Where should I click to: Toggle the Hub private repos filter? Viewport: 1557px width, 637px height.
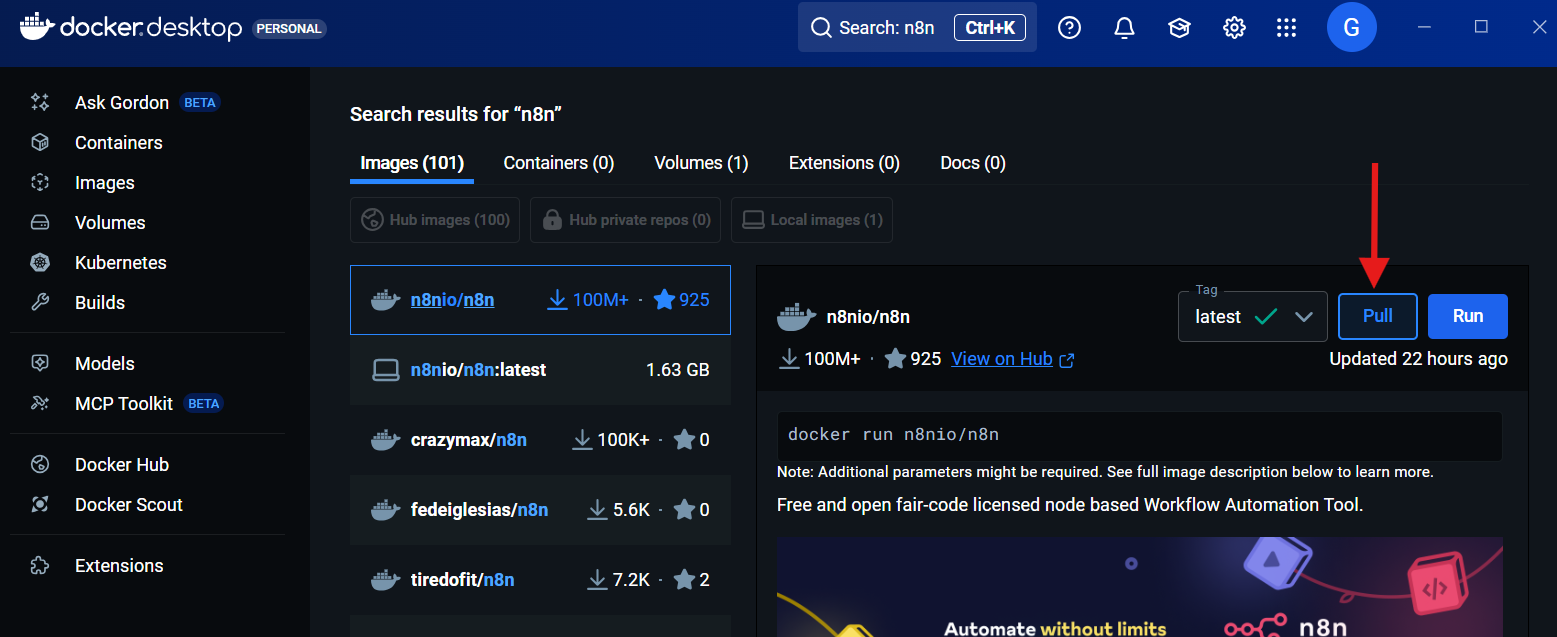(625, 219)
